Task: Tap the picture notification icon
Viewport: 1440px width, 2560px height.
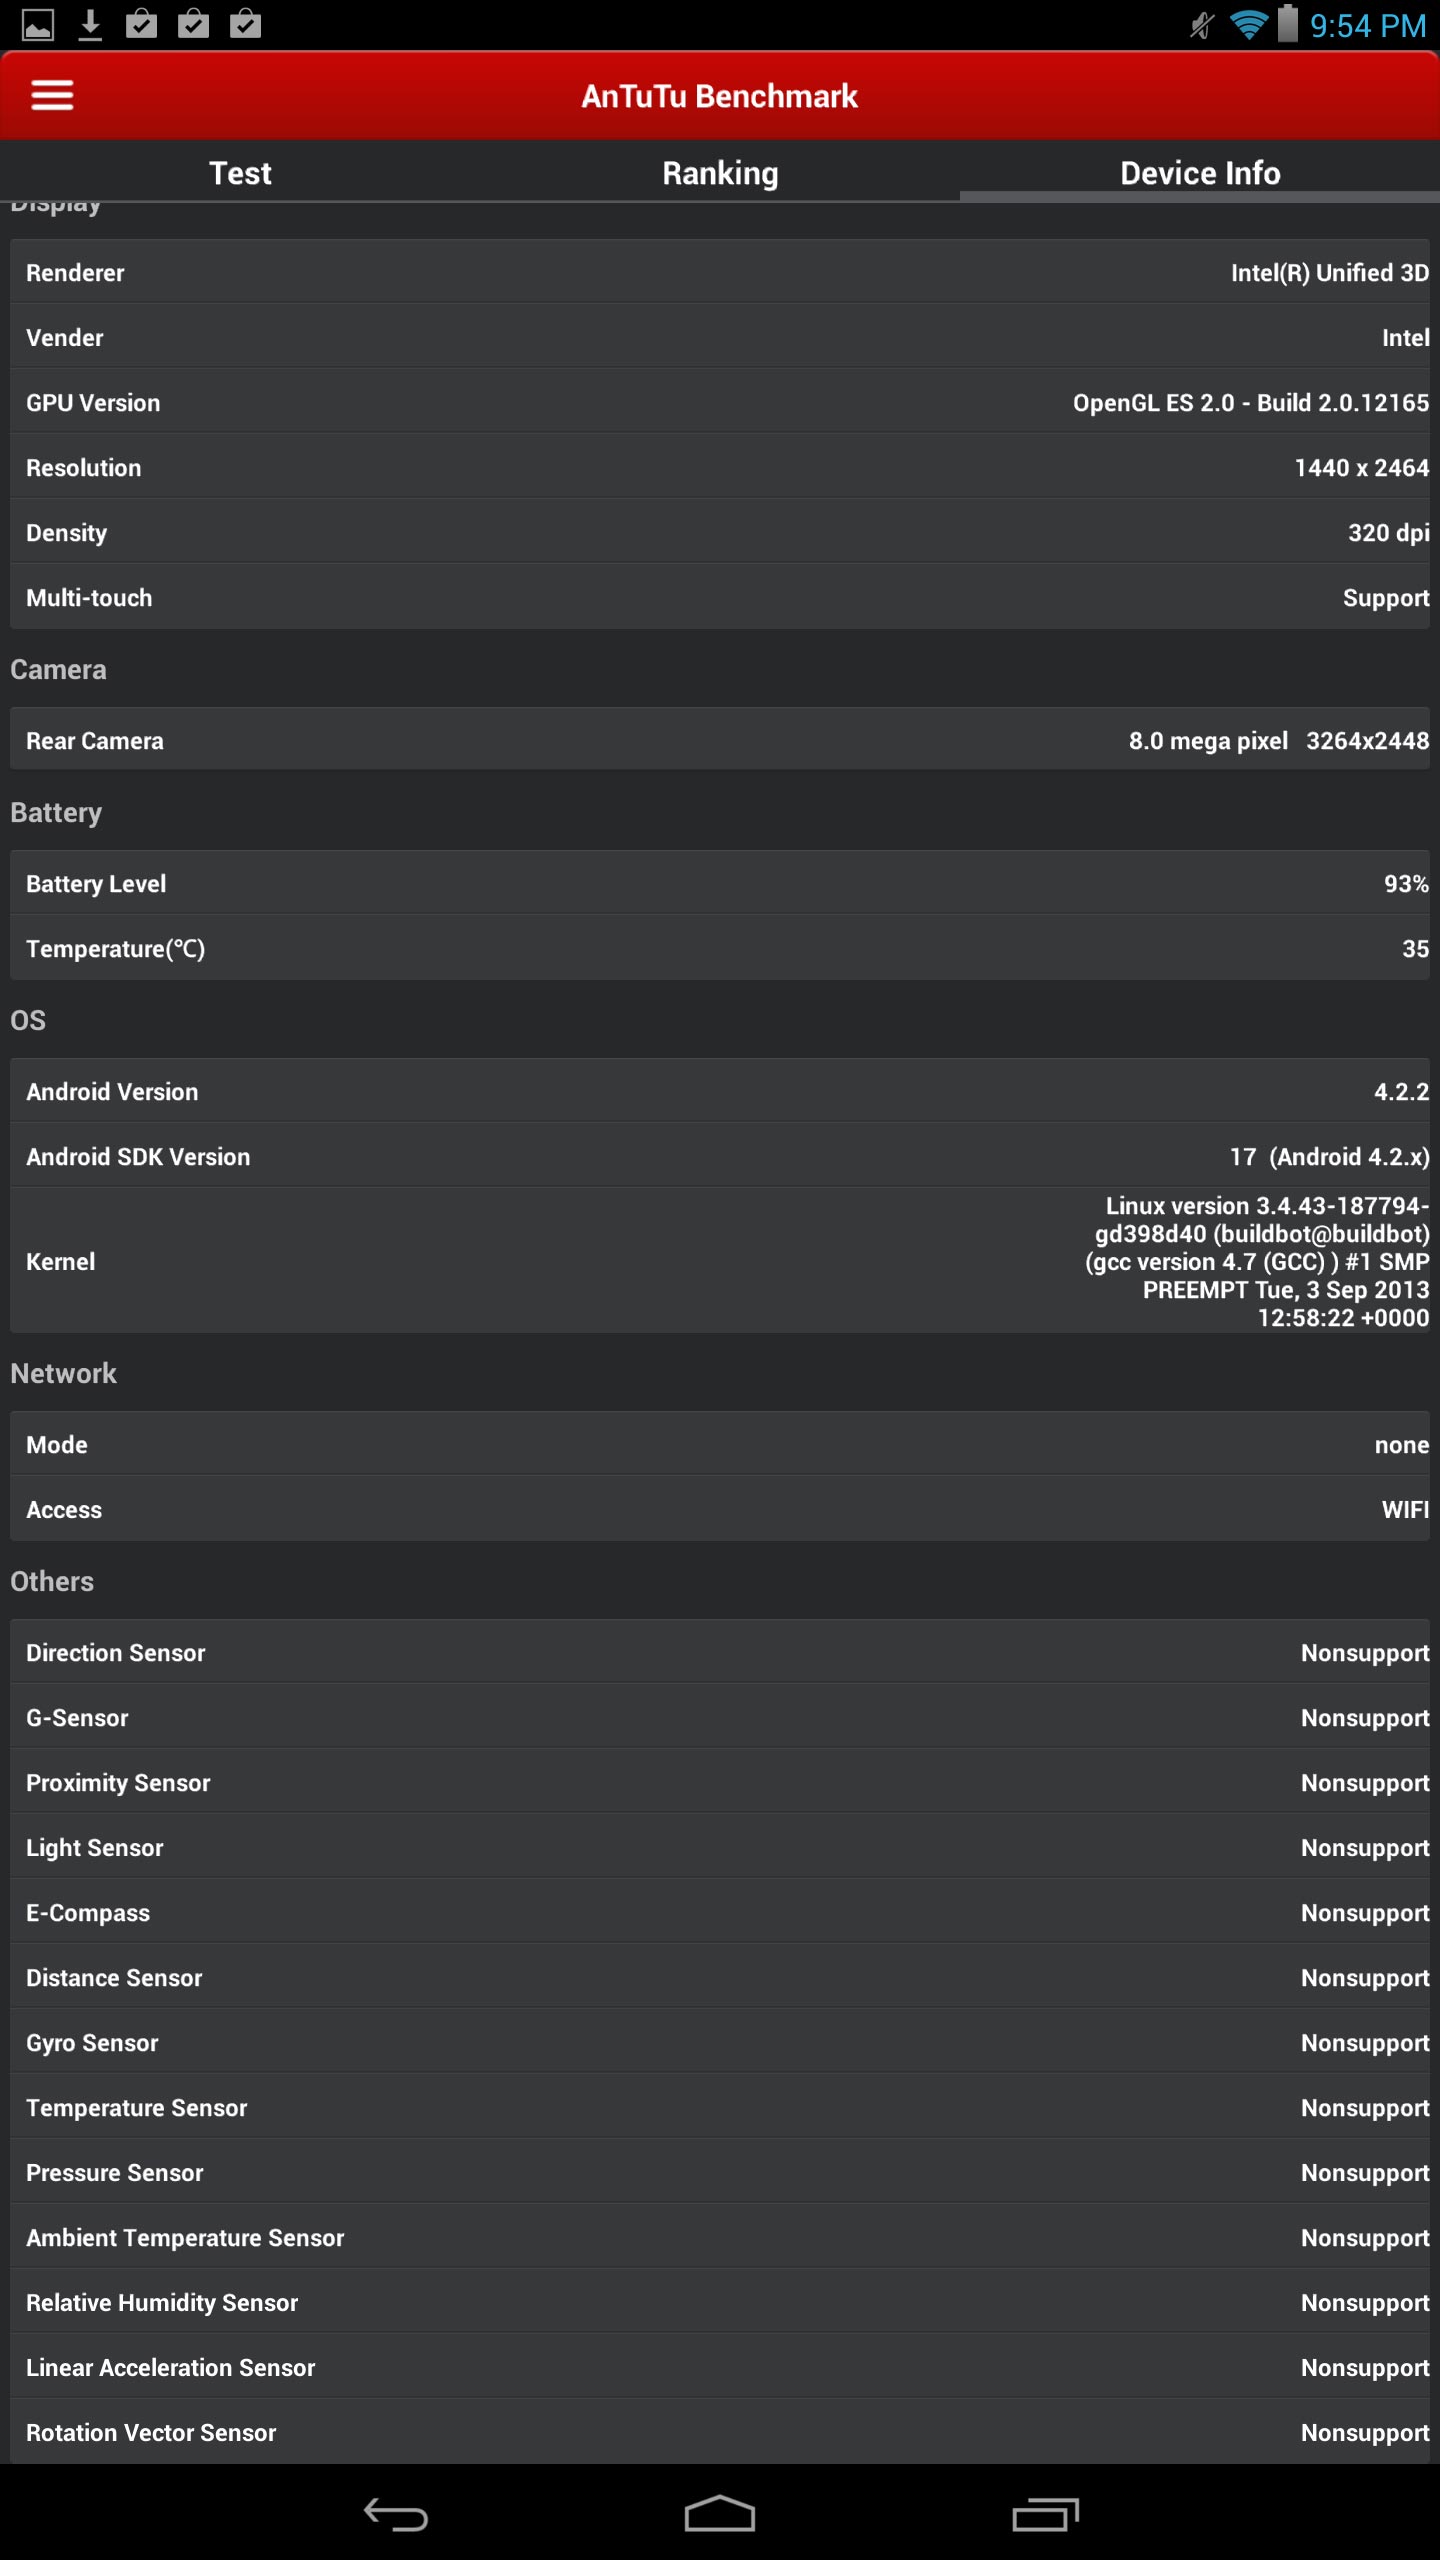Action: click(x=38, y=24)
